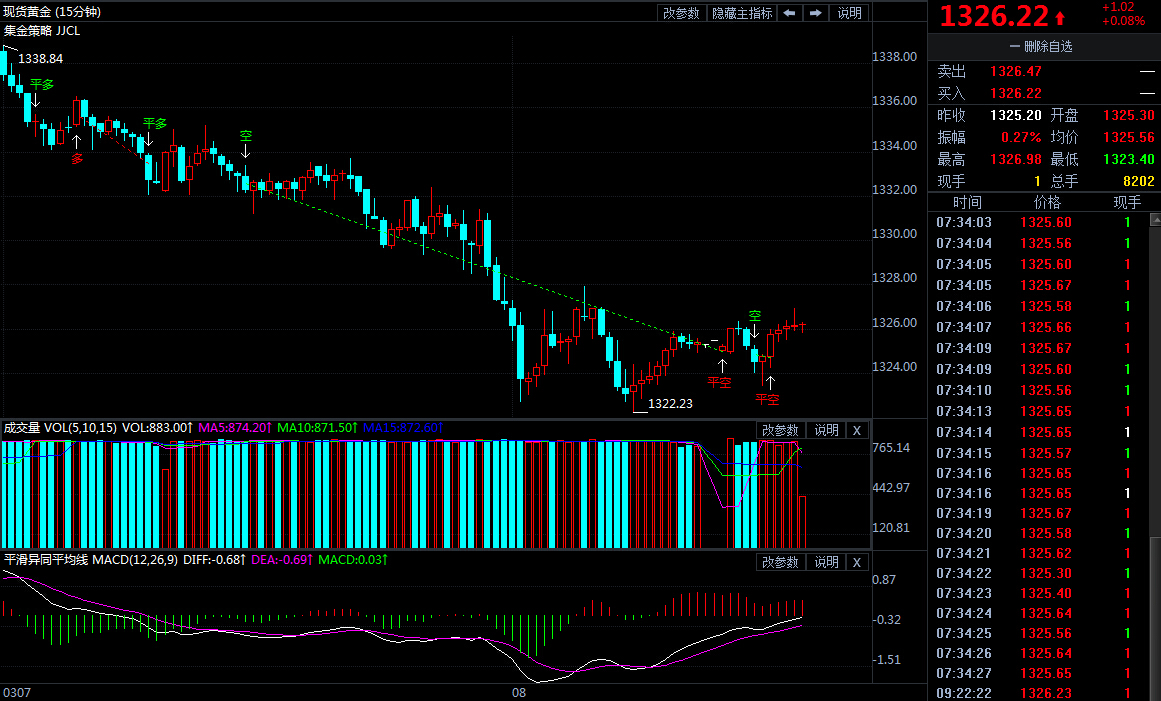The image size is (1161, 701).
Task: Click the 现货黄金 (15分钟) chart title
Action: tap(52, 12)
